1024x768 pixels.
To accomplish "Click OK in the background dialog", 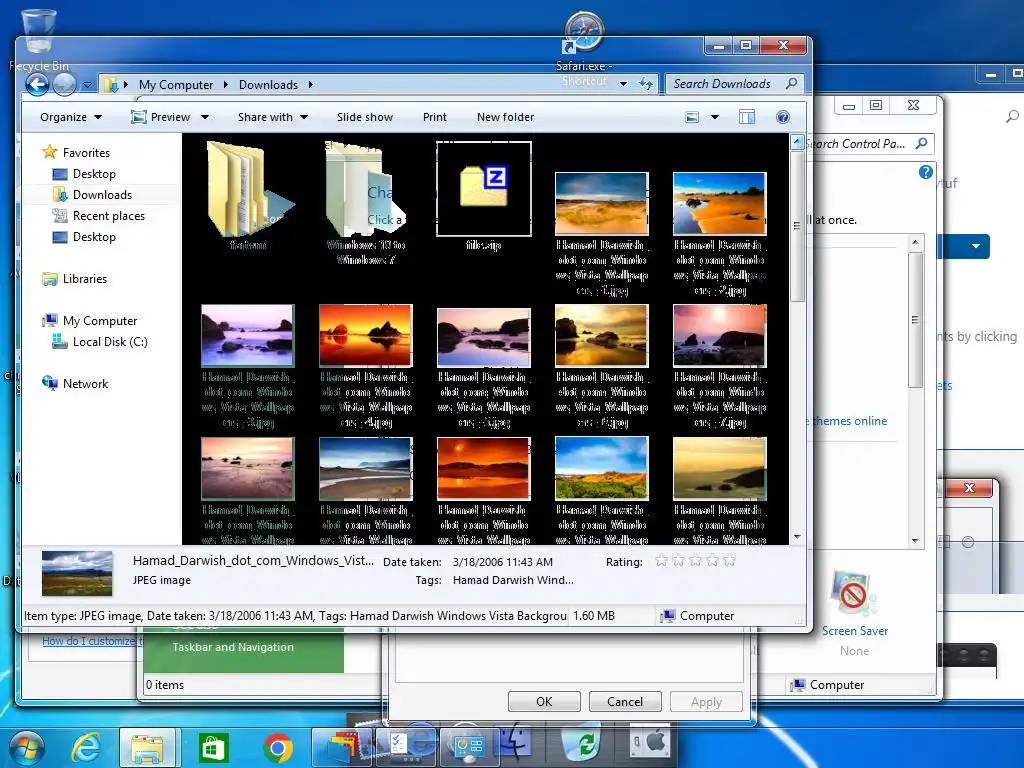I will (x=544, y=701).
